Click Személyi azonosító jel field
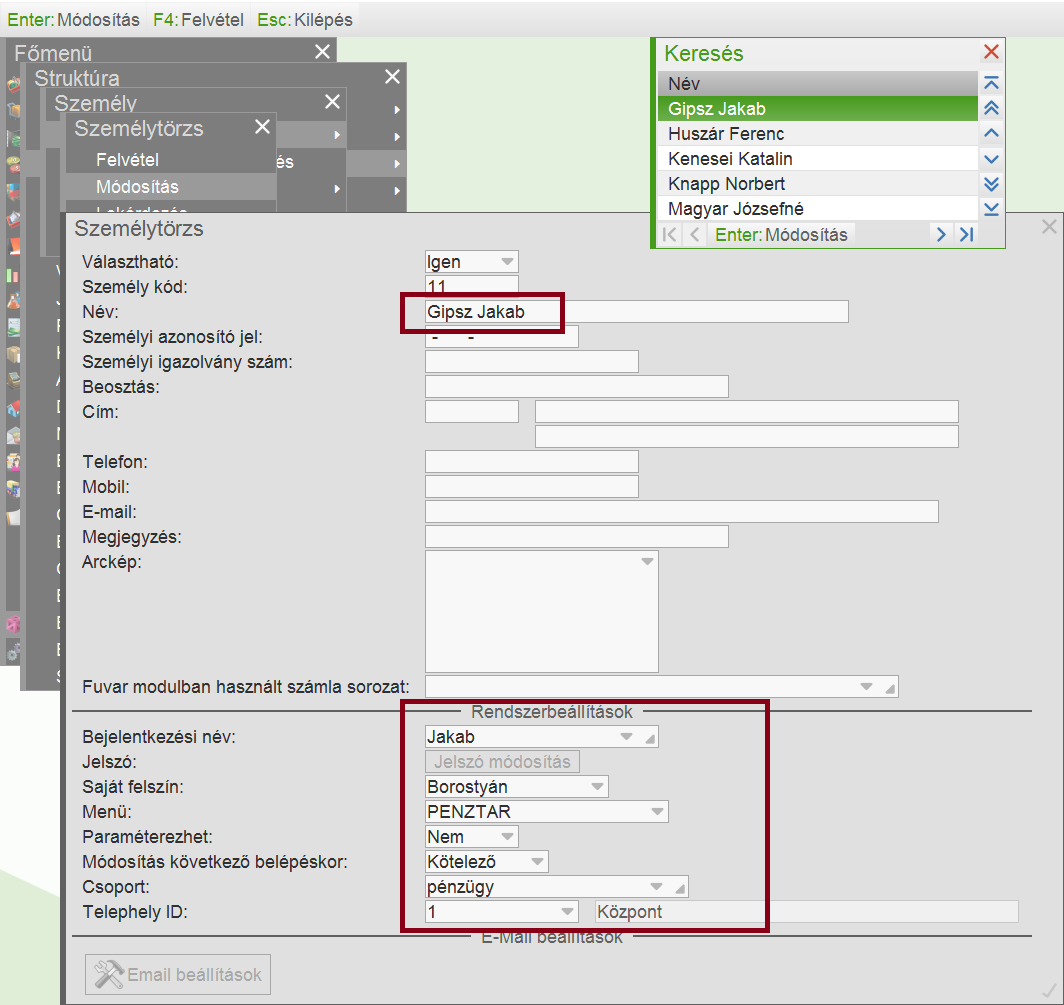This screenshot has width=1064, height=1005. 502,337
